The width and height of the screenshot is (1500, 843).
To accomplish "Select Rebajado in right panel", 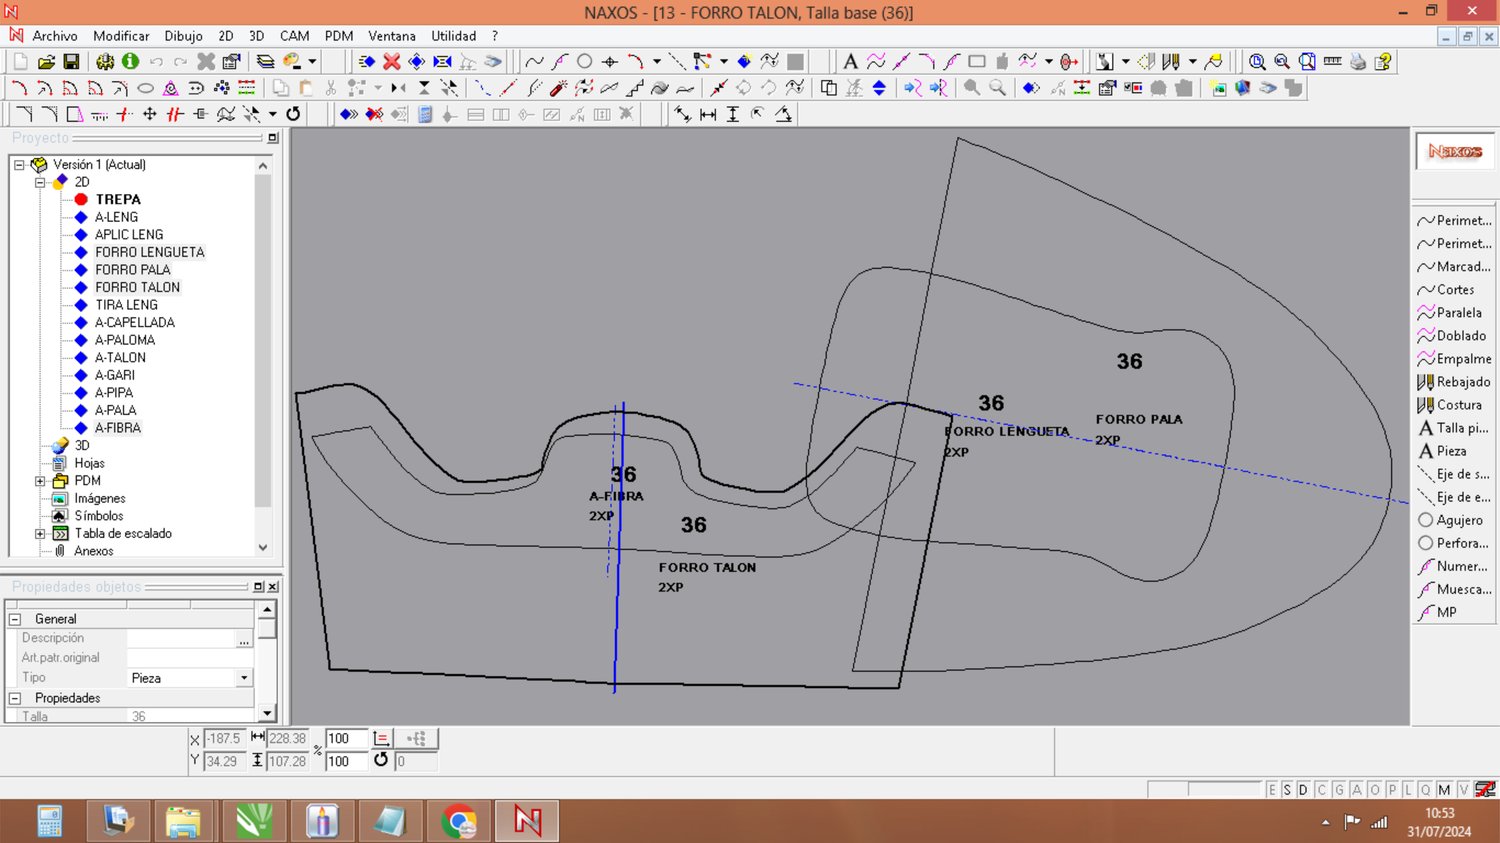I will pyautogui.click(x=1453, y=382).
